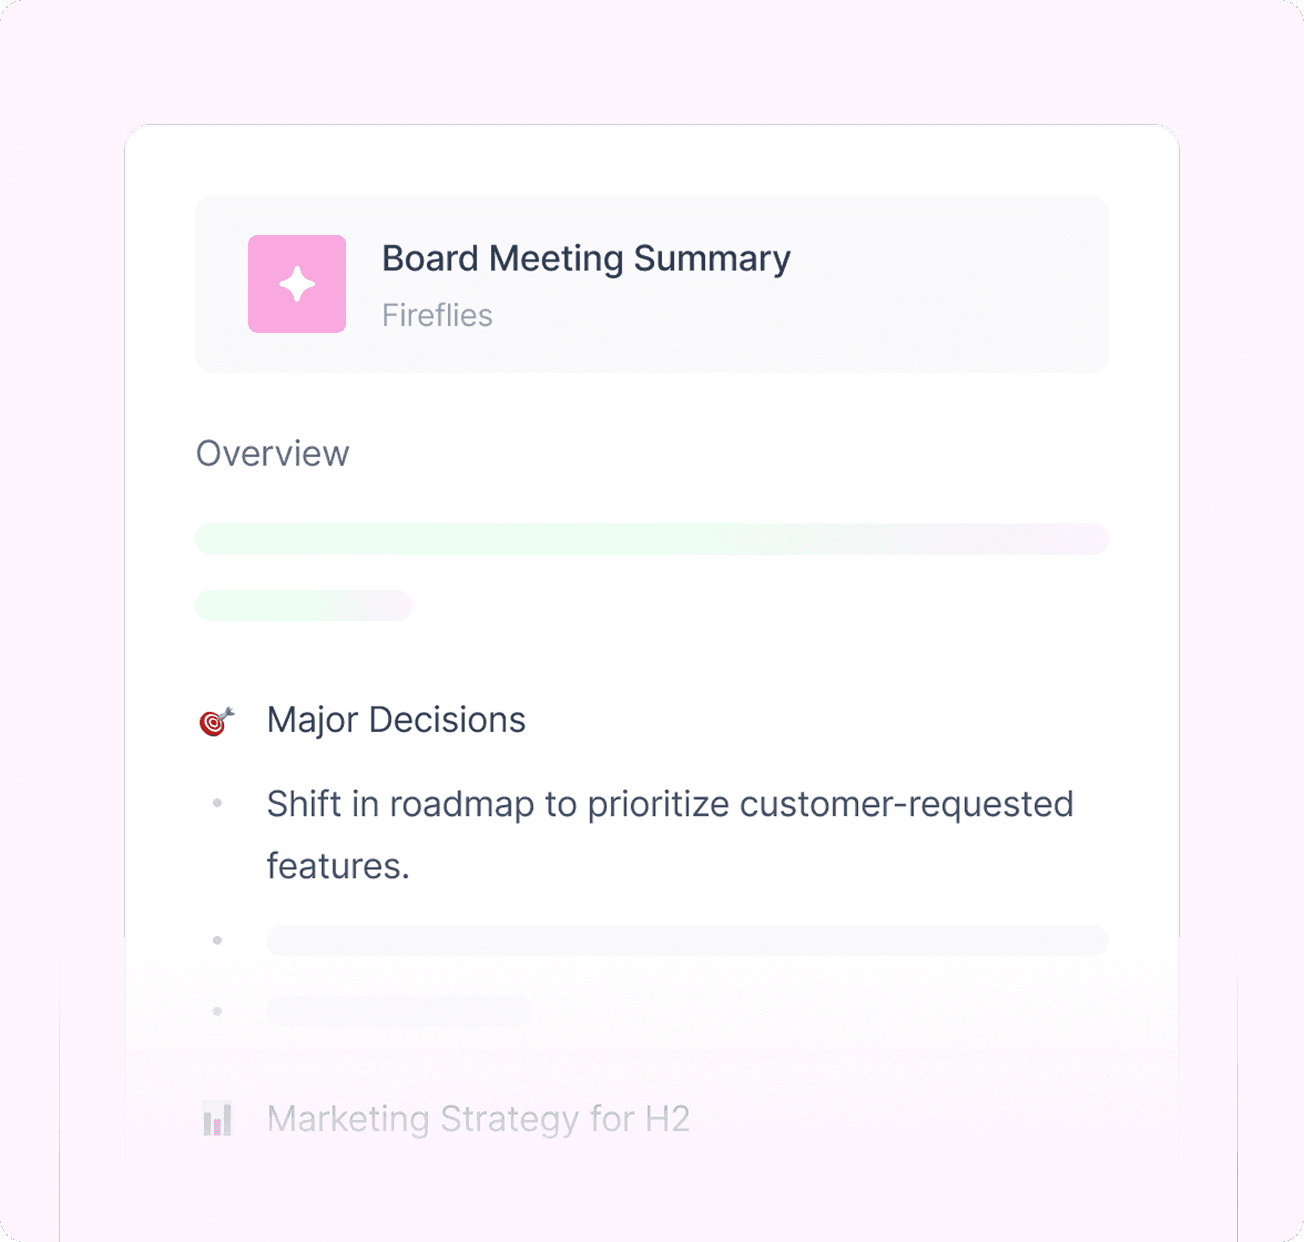Click the white star inside the pink square
The height and width of the screenshot is (1242, 1304).
(297, 284)
